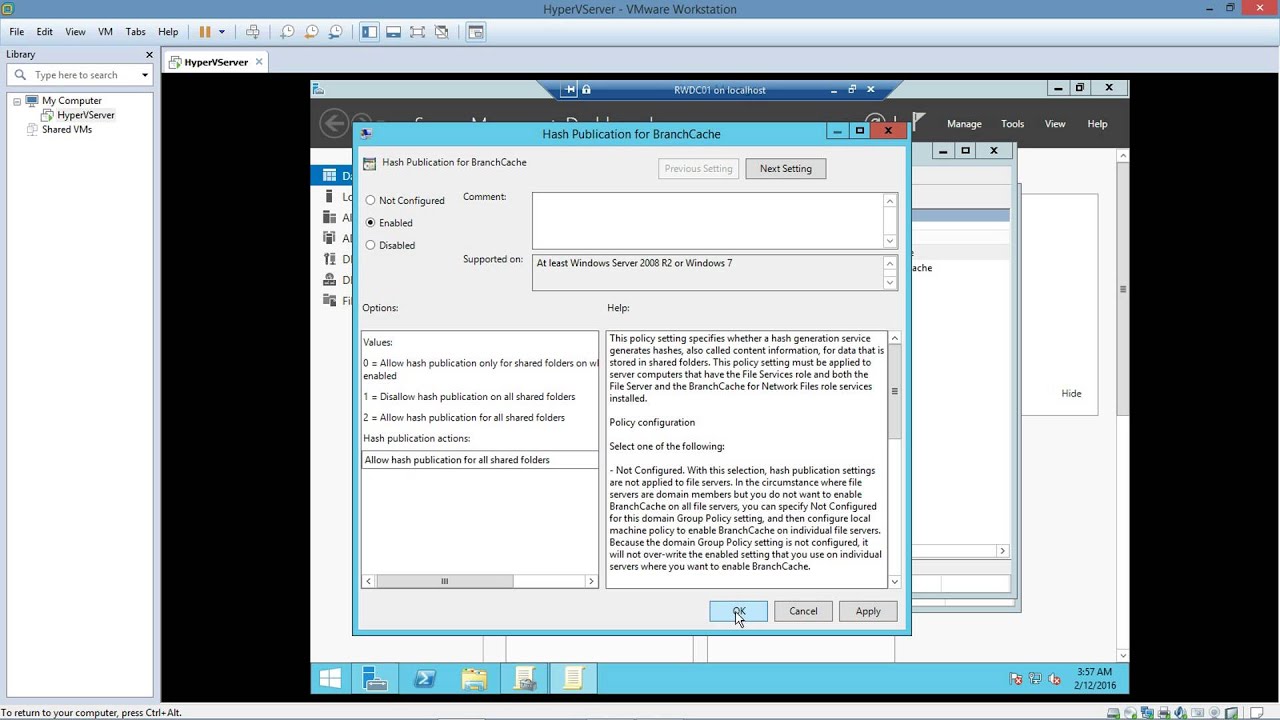Screen dimensions: 1280x720
Task: Click the taskbar clock showing 3:57 AM
Action: click(x=1095, y=679)
